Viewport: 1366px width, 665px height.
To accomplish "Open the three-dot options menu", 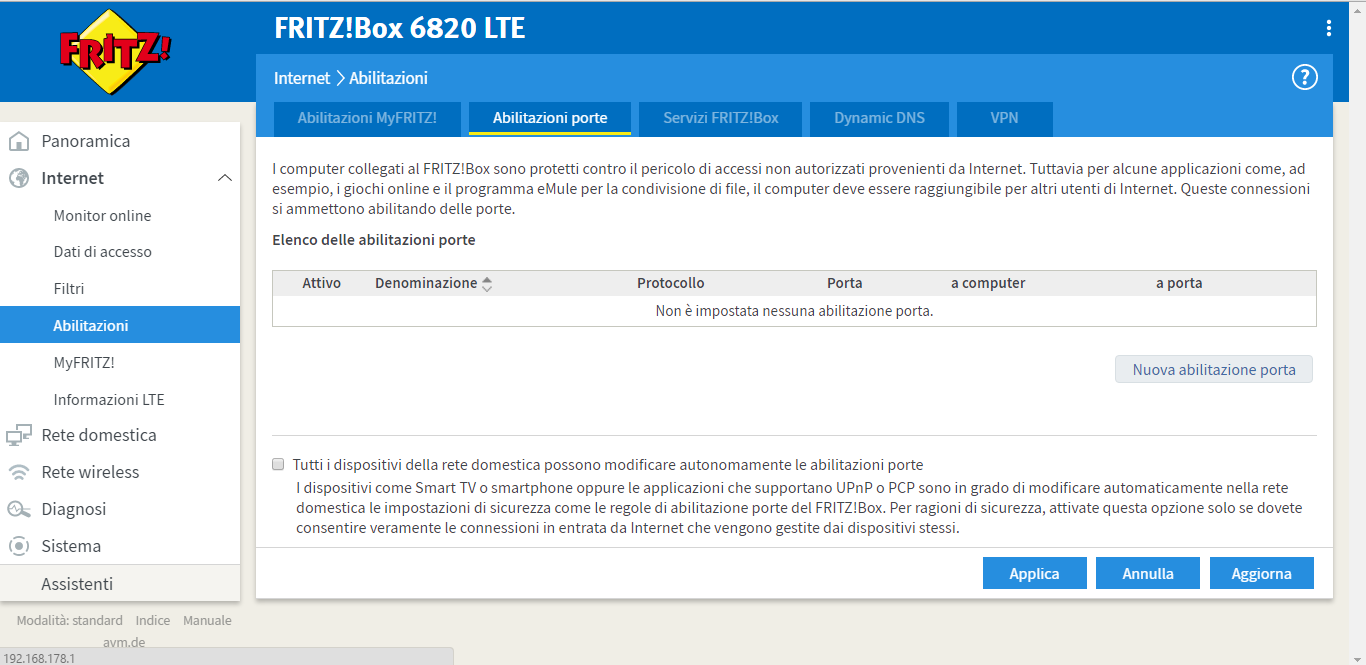I will pyautogui.click(x=1328, y=28).
